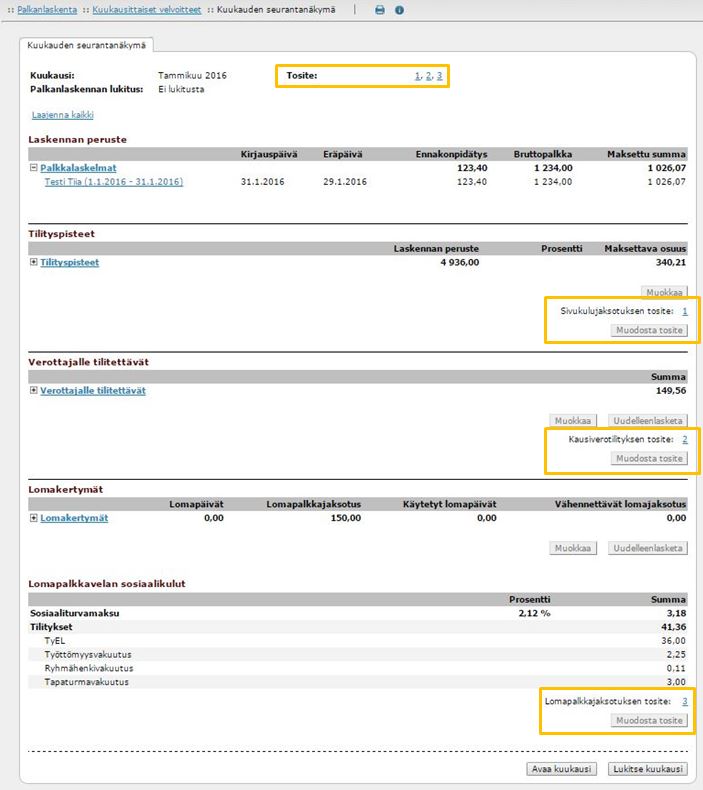
Task: Click Laajenna kaikki link
Action: tap(62, 115)
